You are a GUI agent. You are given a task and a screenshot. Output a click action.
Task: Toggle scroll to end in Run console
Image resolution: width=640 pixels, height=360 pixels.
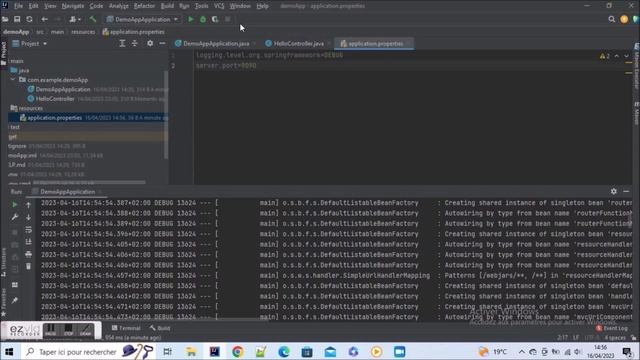coord(29,242)
